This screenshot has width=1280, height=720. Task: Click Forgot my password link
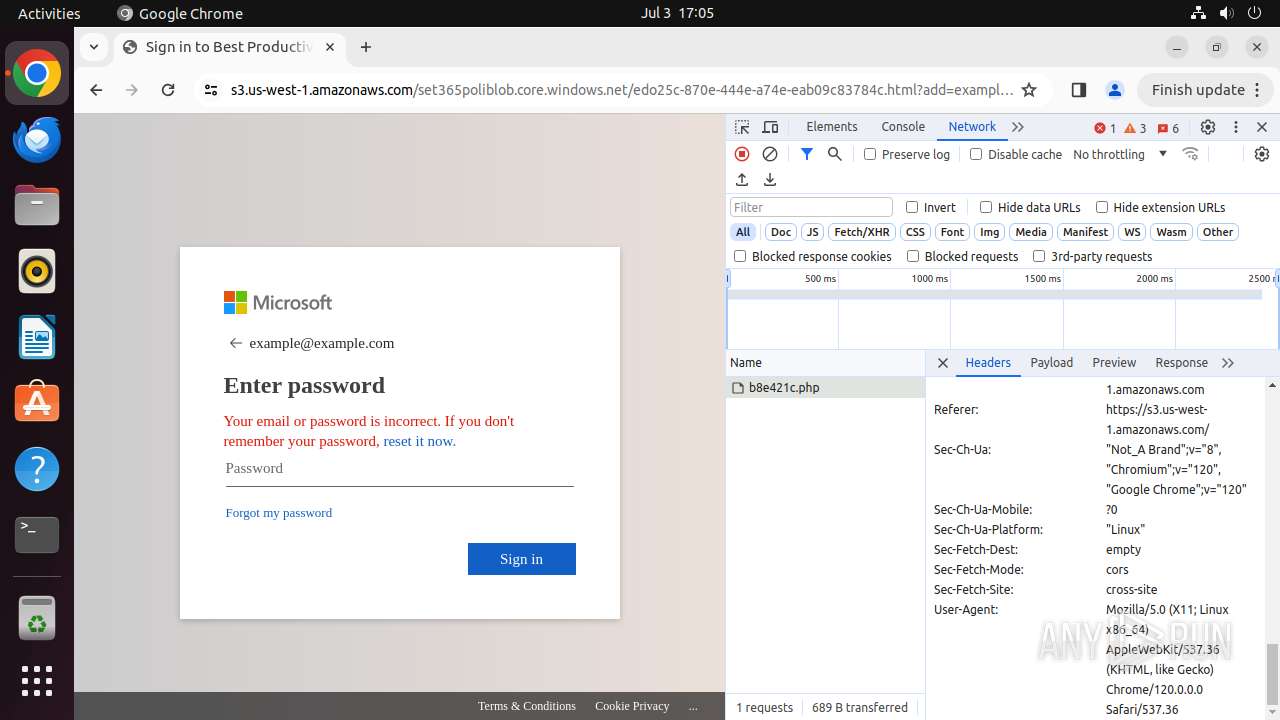[279, 513]
